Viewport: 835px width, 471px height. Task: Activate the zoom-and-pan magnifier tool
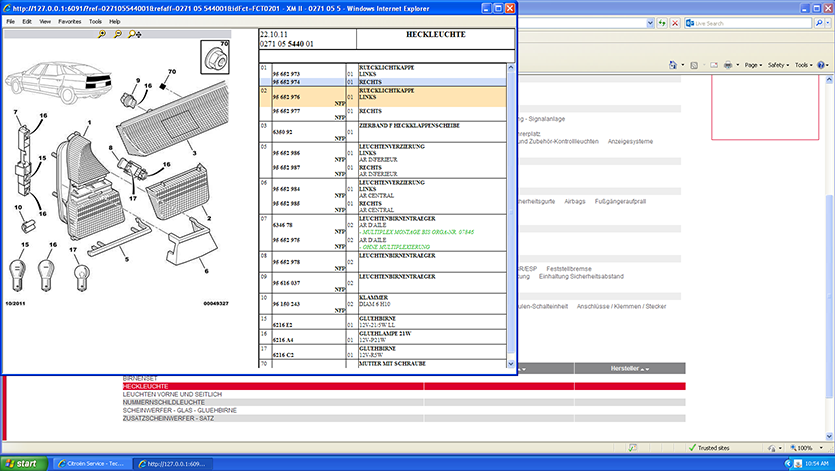click(x=135, y=34)
